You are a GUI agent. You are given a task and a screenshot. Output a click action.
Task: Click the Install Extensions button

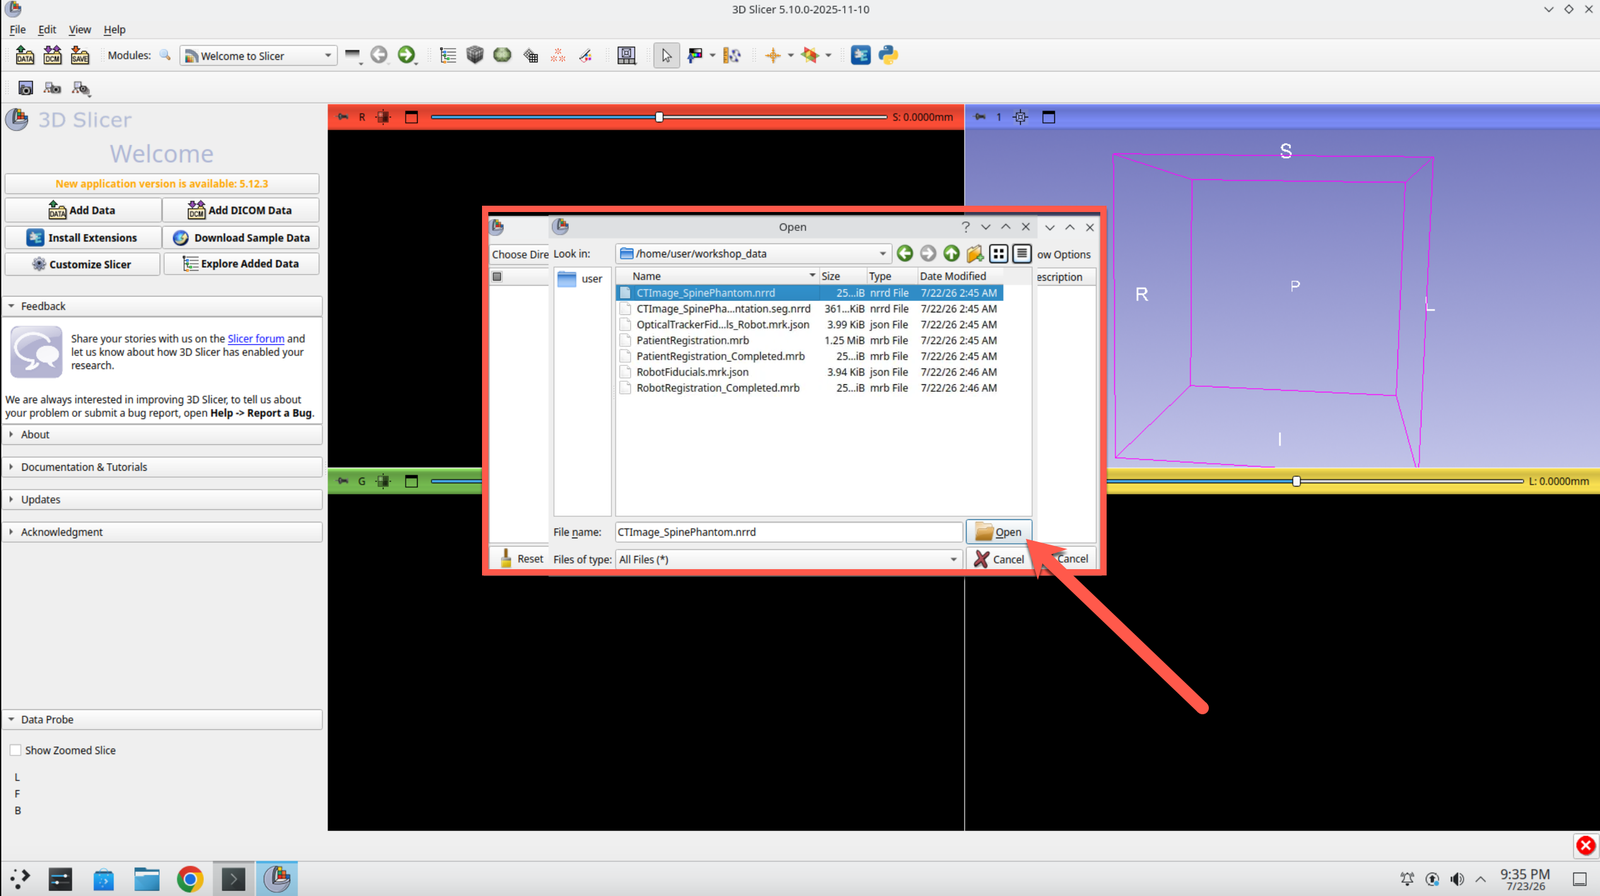[x=83, y=237]
